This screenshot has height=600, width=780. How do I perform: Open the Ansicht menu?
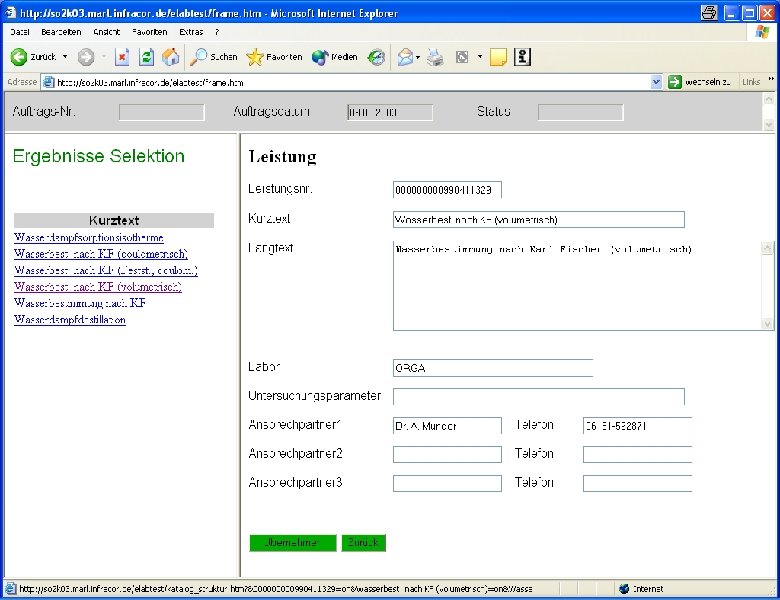106,32
